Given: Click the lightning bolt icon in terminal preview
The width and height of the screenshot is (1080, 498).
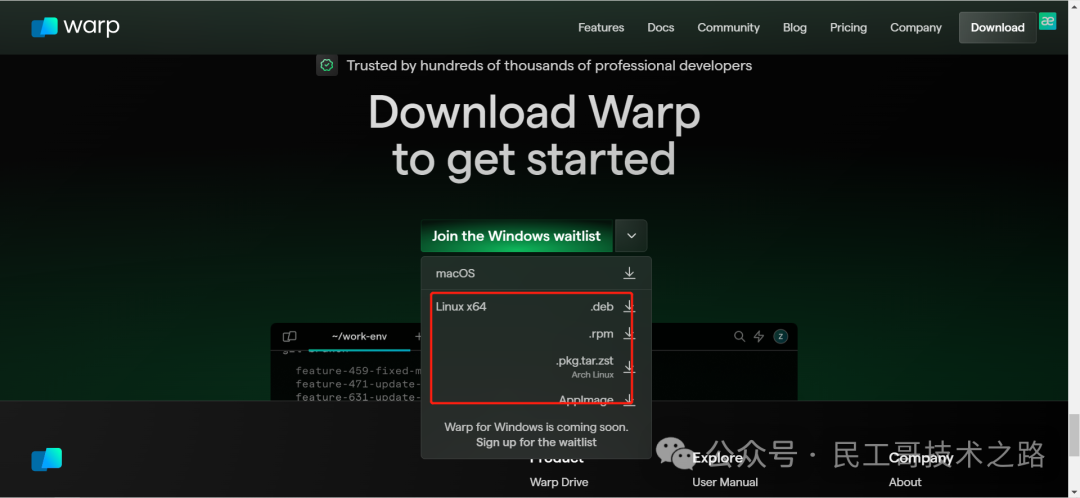Looking at the screenshot, I should (x=759, y=337).
